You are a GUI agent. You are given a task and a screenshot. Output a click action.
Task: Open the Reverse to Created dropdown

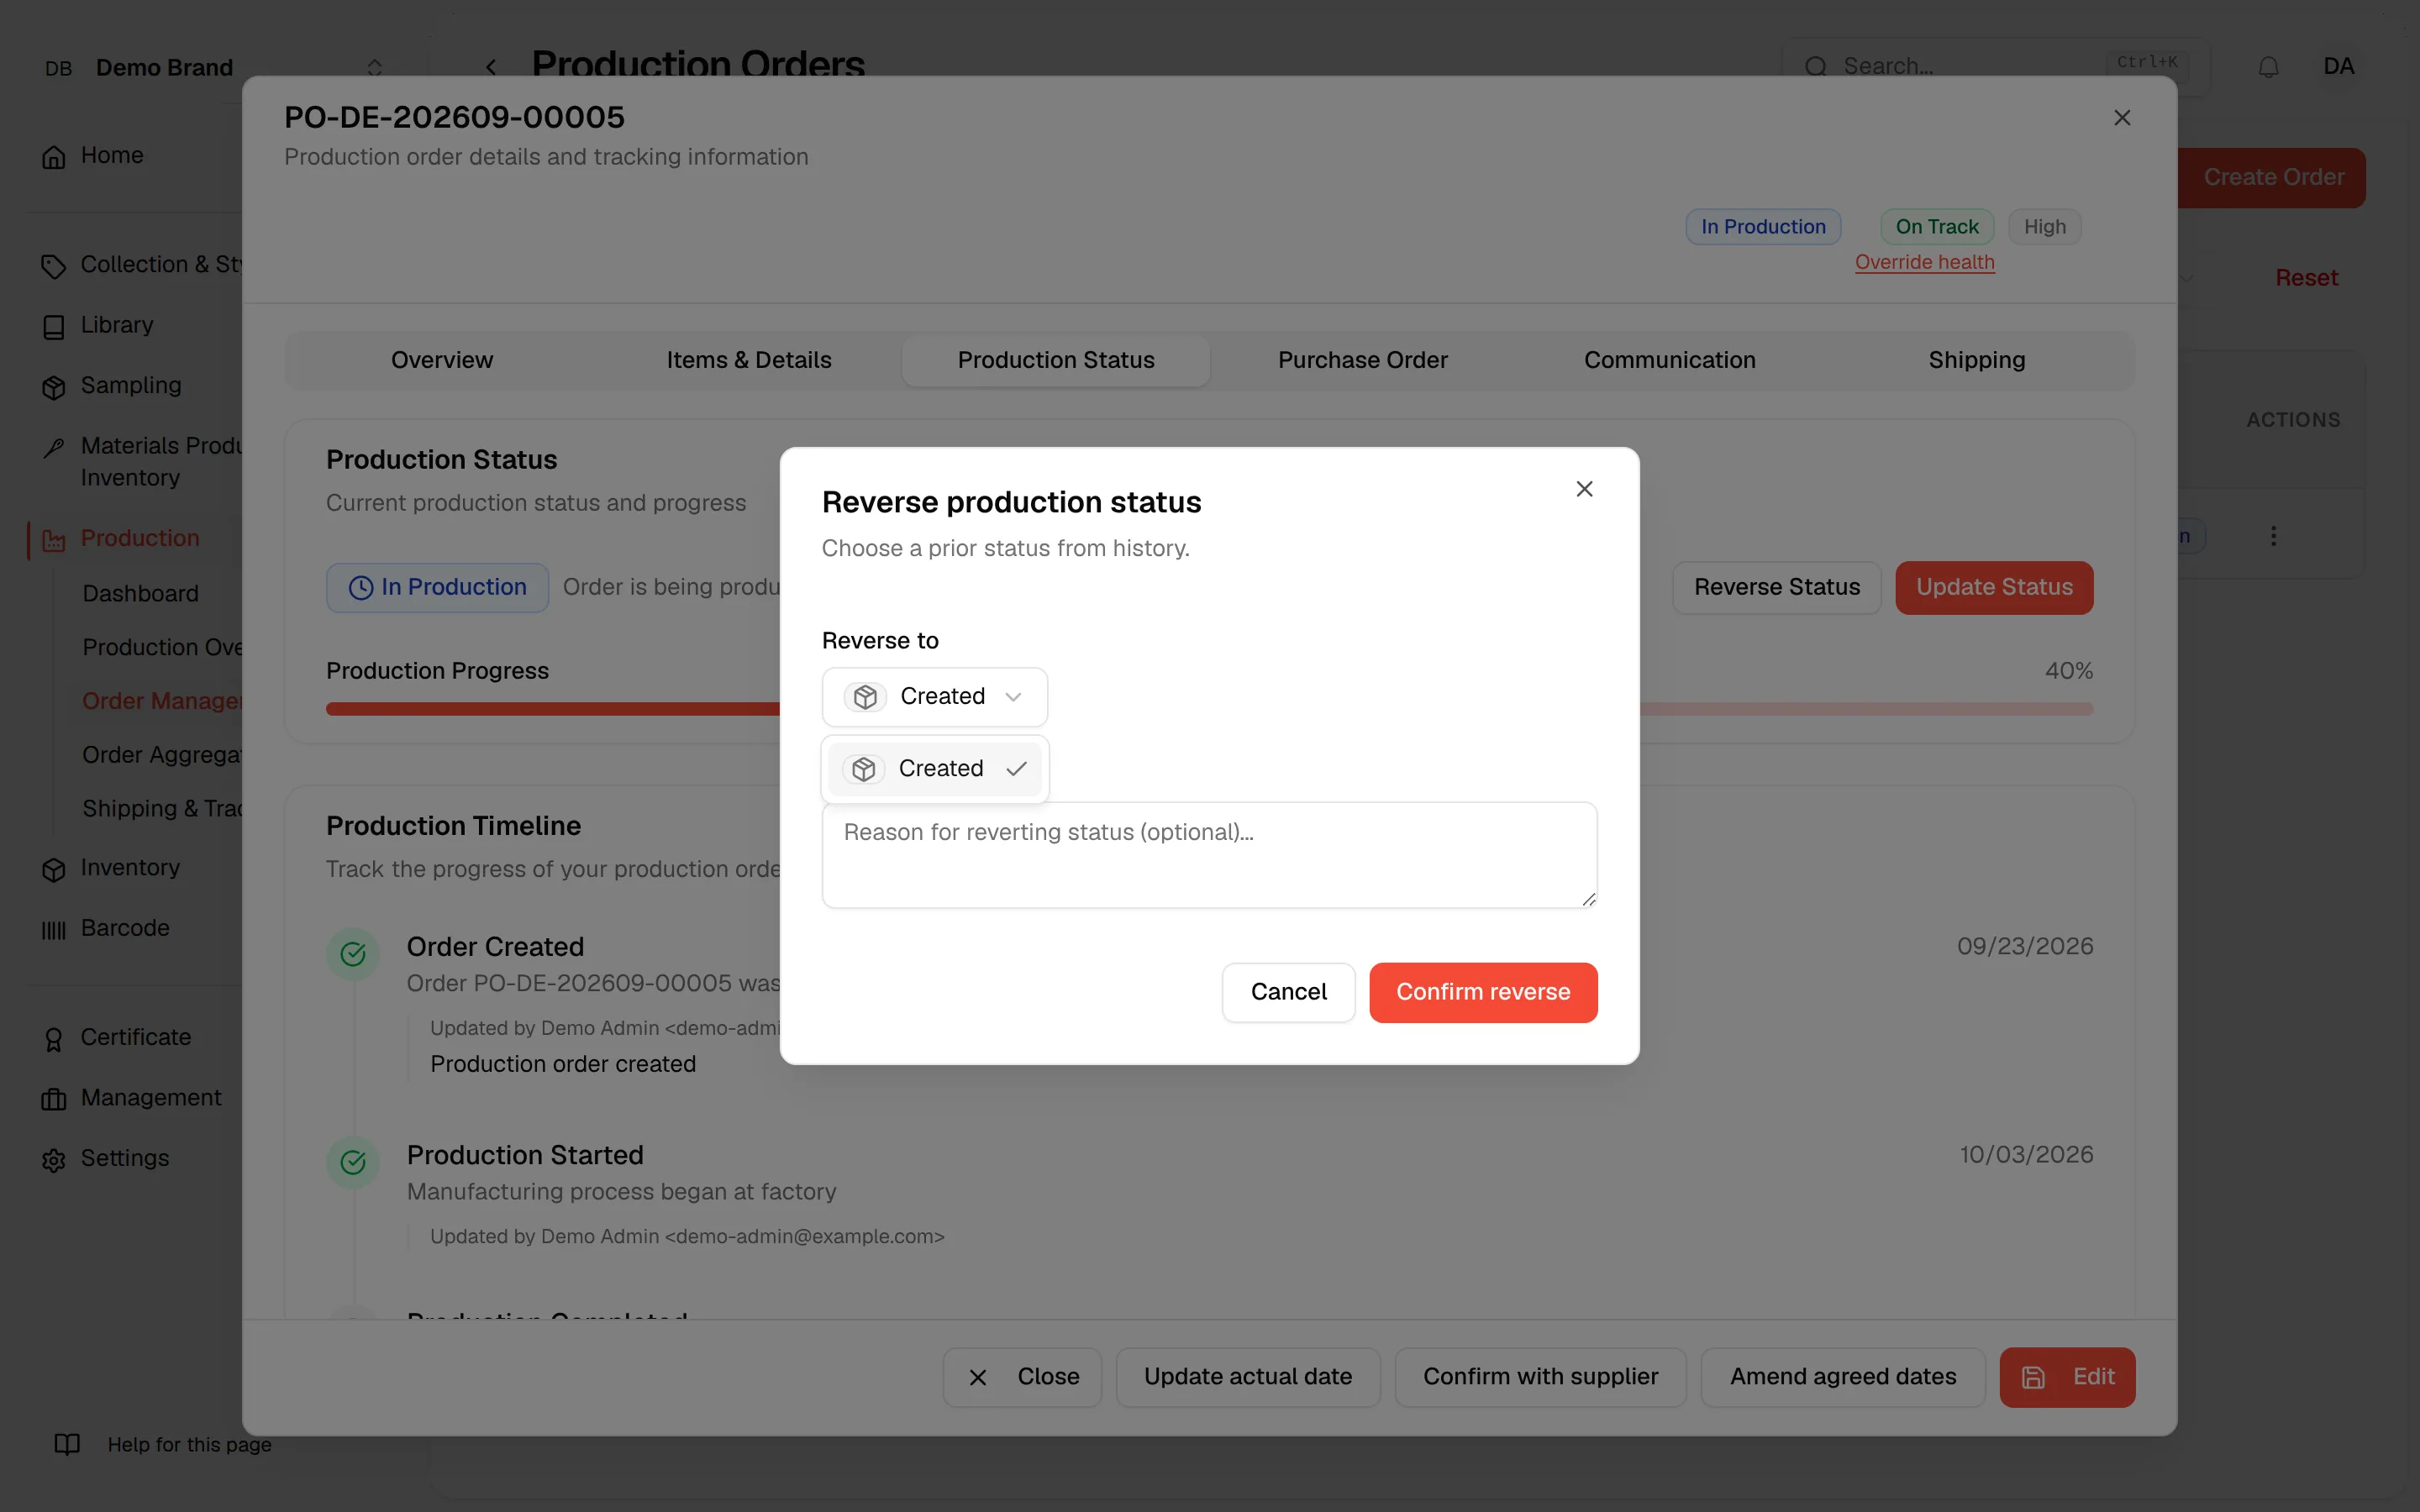(x=934, y=696)
